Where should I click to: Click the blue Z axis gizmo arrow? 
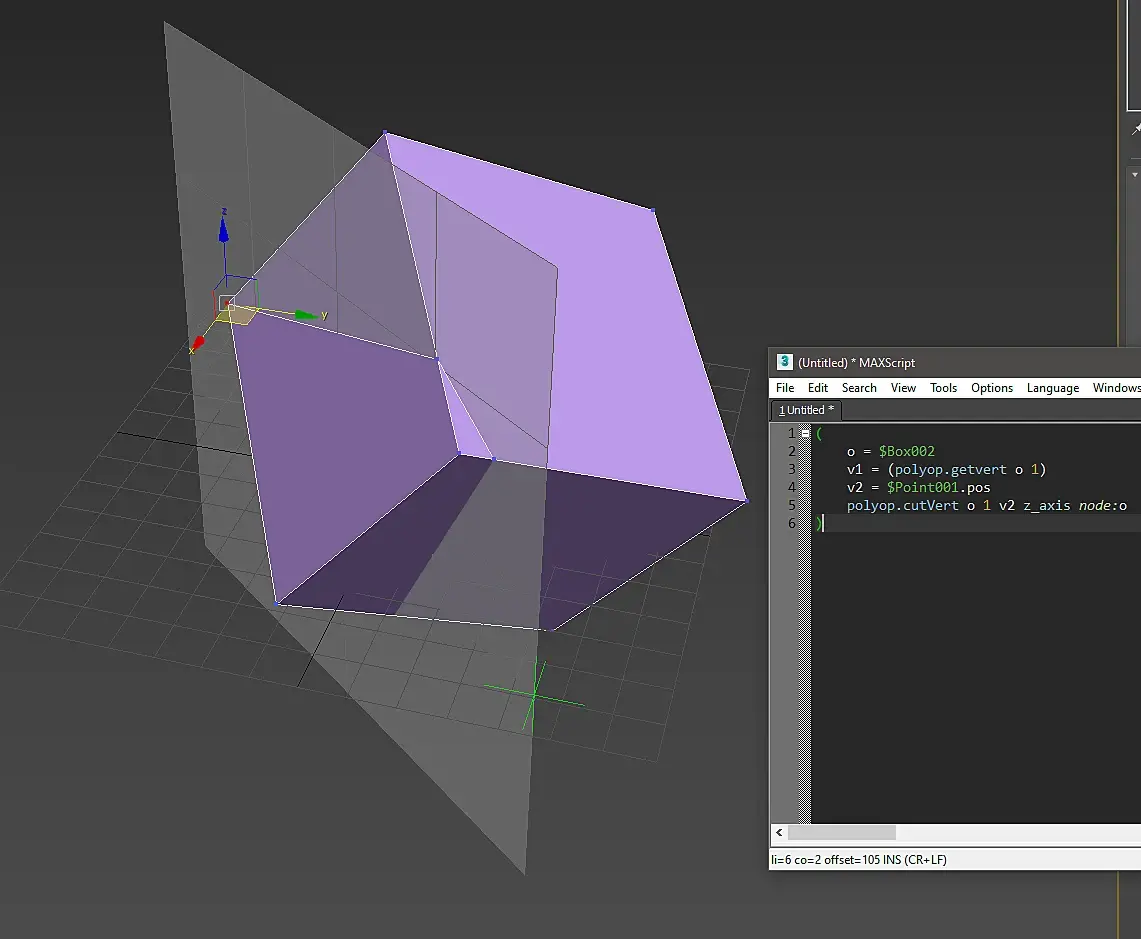pos(224,230)
